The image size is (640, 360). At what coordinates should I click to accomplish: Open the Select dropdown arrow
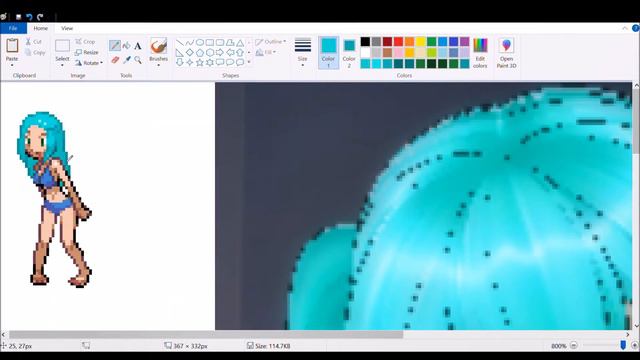(62, 65)
